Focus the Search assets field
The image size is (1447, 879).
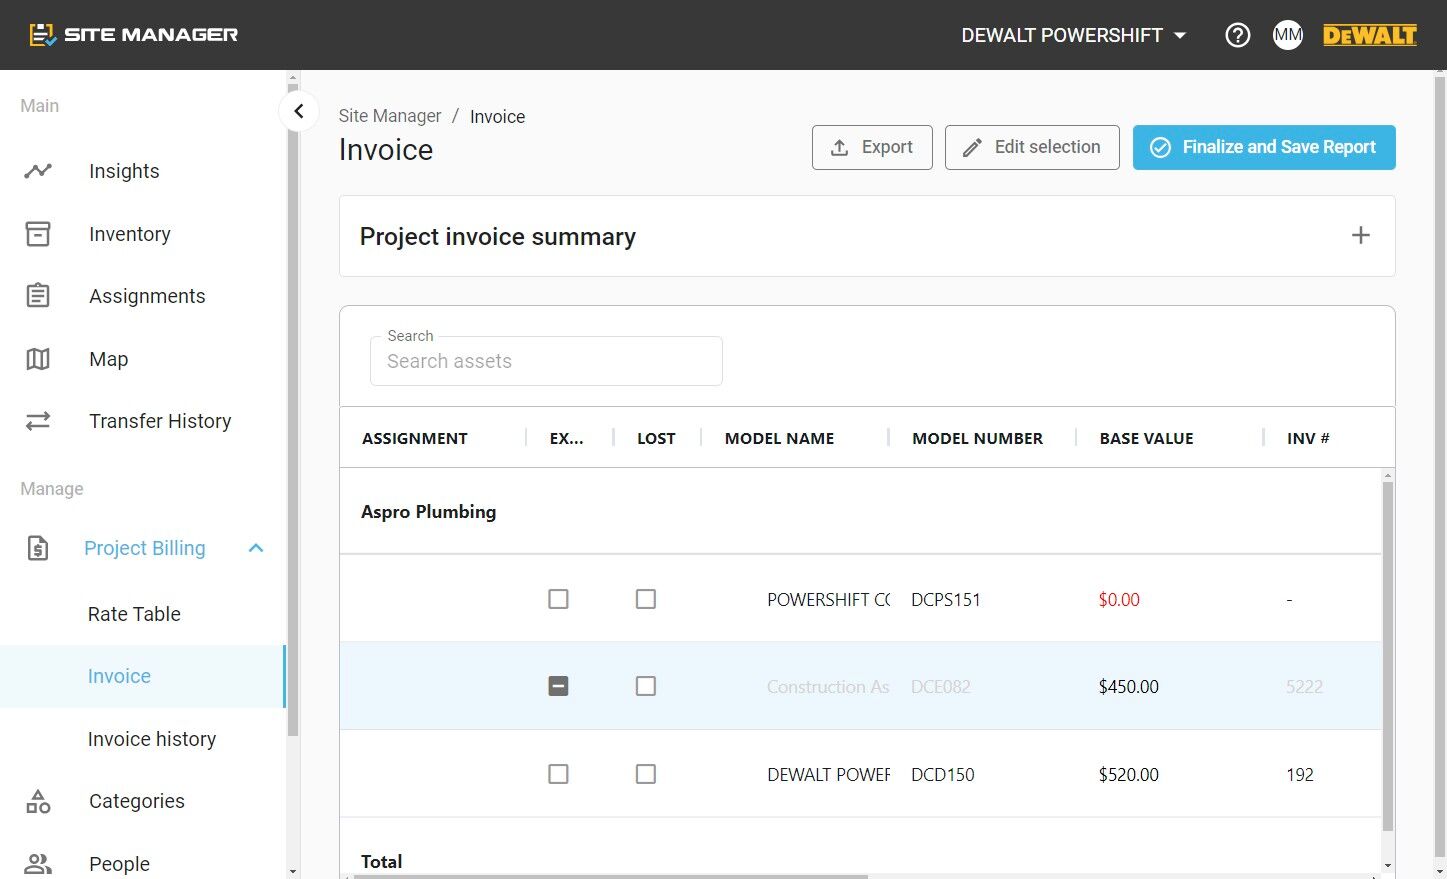click(546, 361)
